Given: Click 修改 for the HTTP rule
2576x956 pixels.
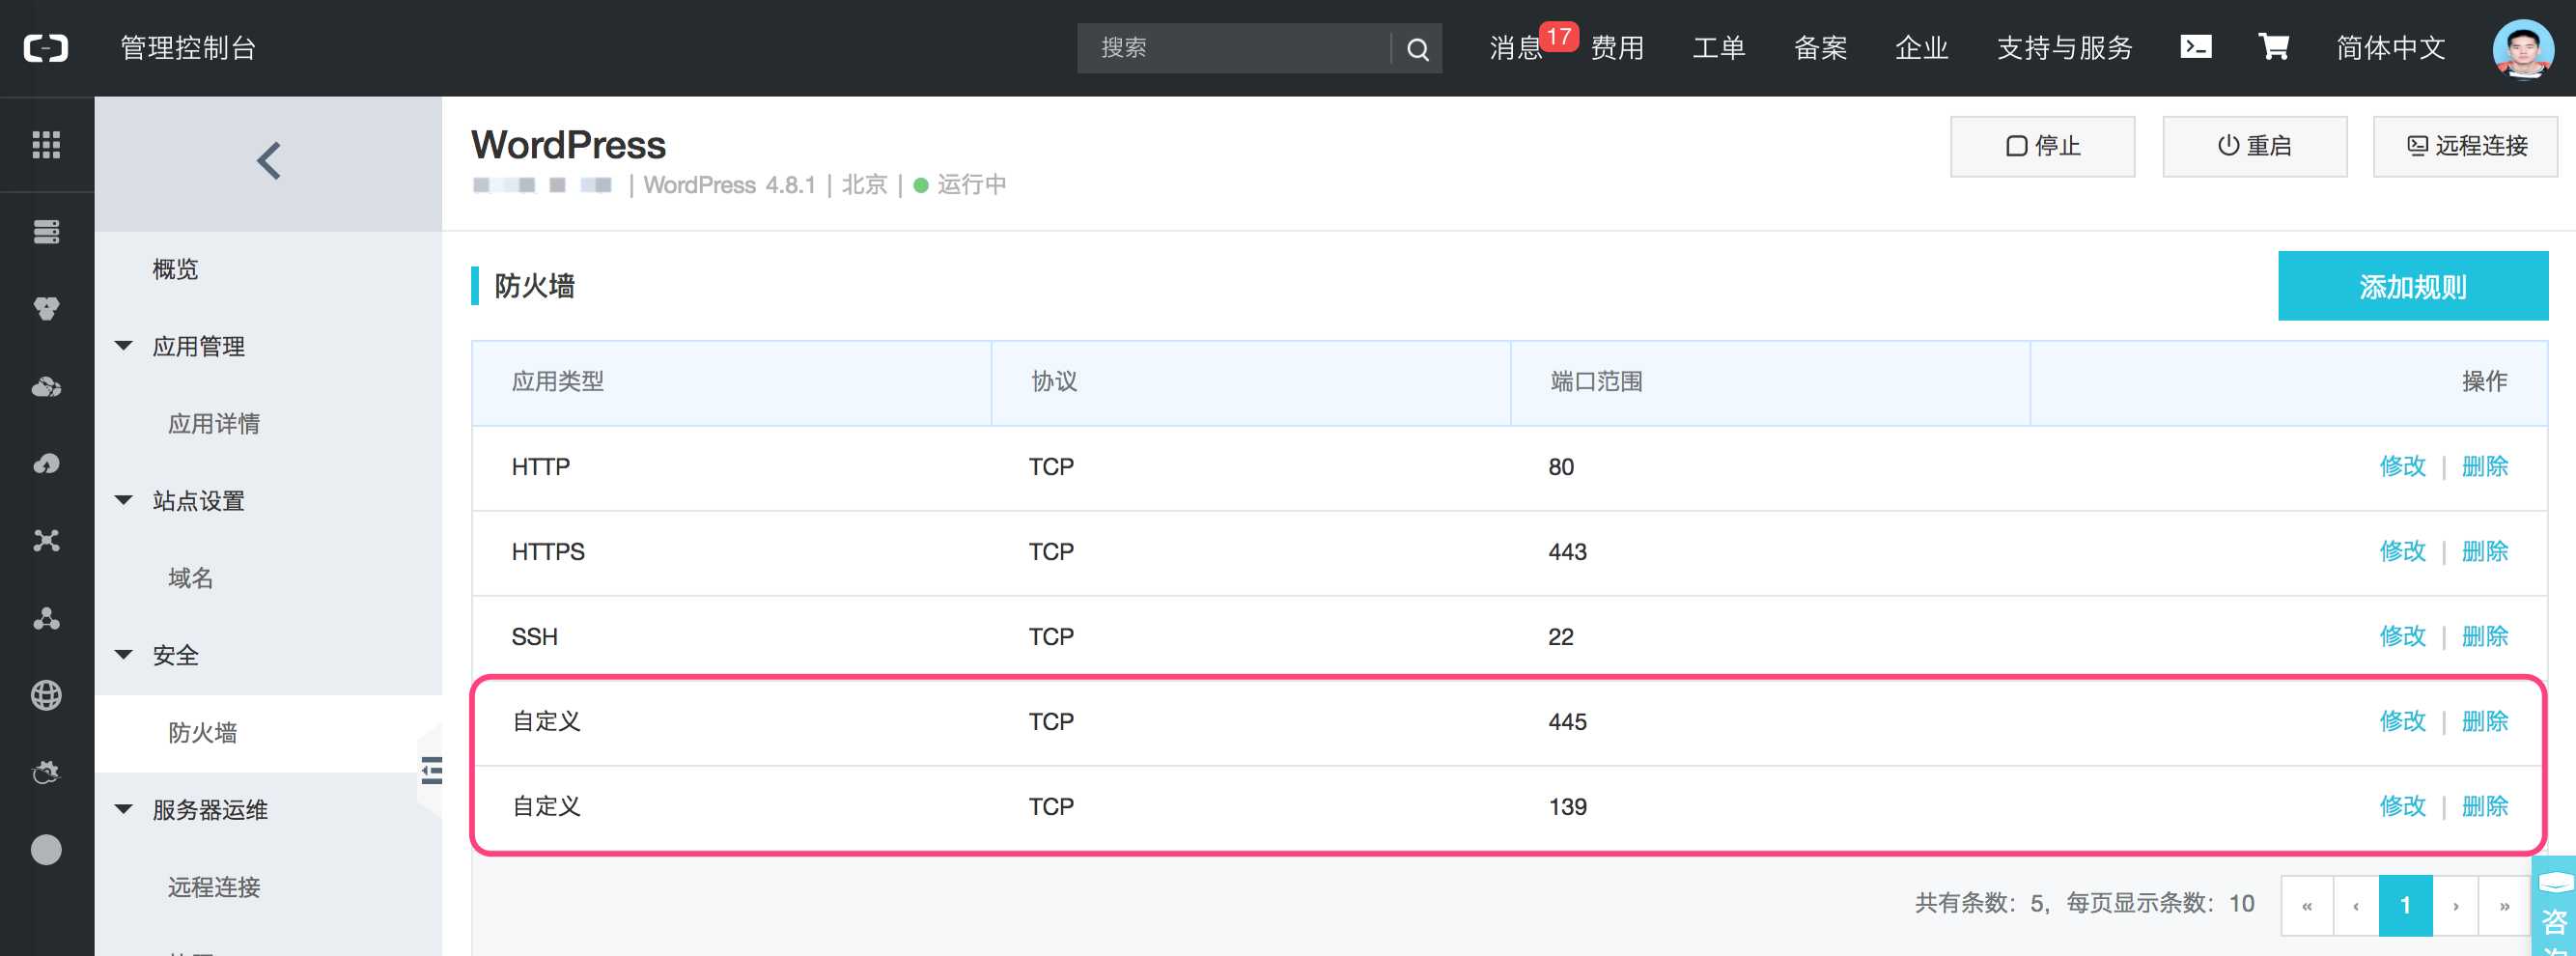Looking at the screenshot, I should tap(2402, 467).
